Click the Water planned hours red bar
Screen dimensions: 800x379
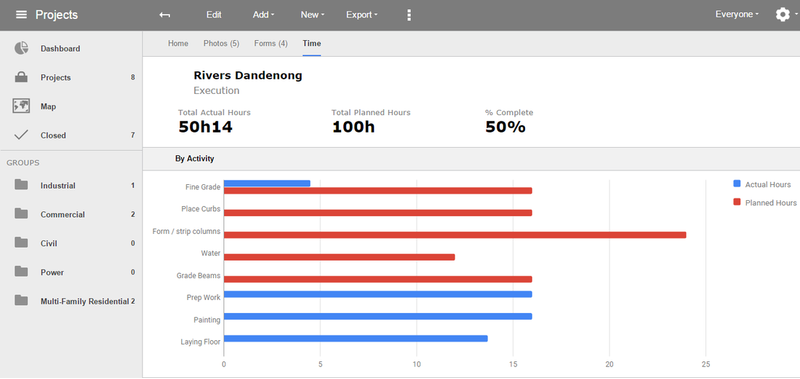click(339, 257)
